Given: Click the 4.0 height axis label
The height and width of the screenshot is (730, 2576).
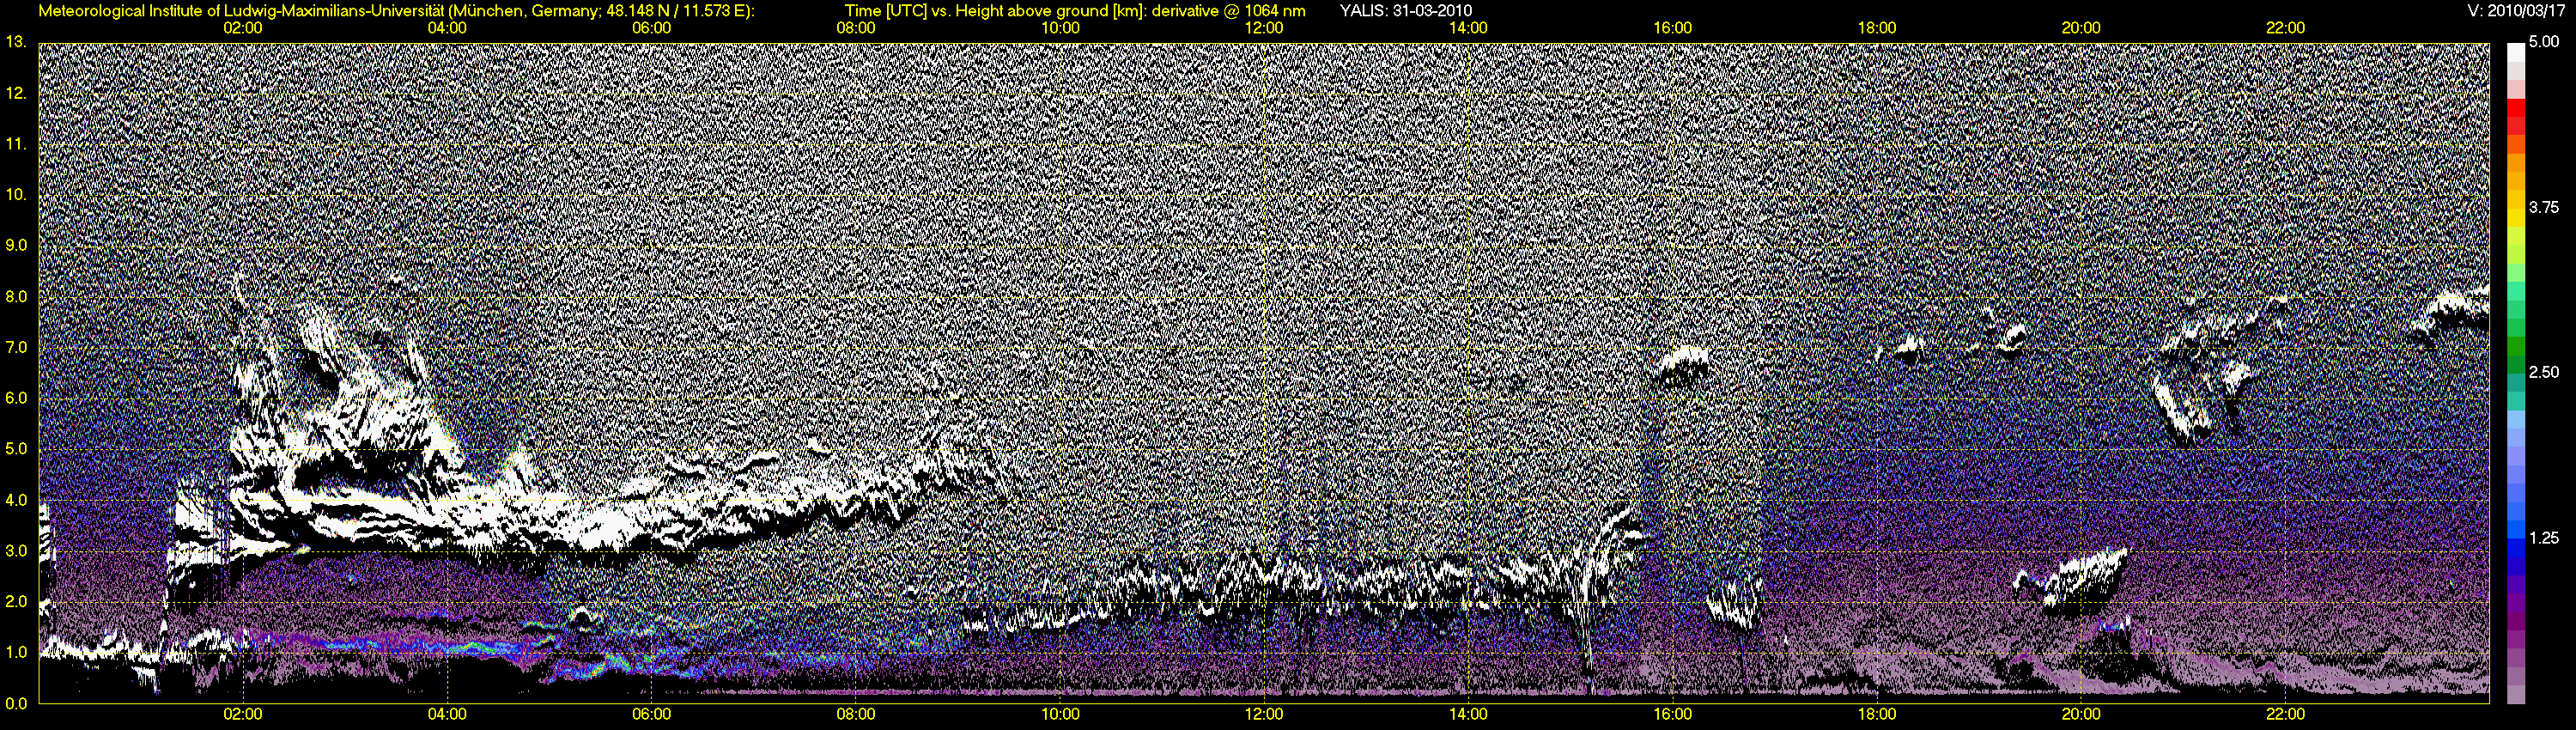Looking at the screenshot, I should [15, 500].
